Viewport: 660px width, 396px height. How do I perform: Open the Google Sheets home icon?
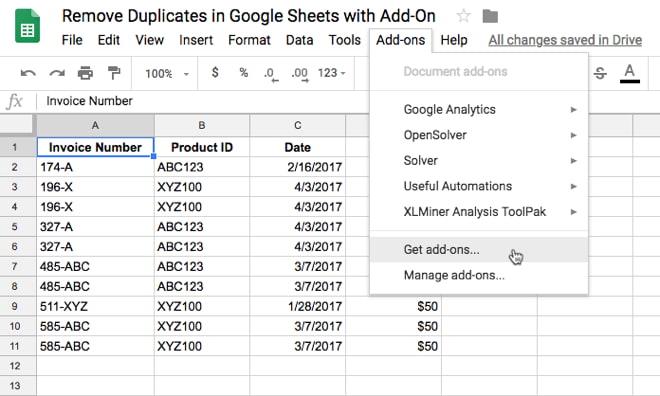click(27, 26)
